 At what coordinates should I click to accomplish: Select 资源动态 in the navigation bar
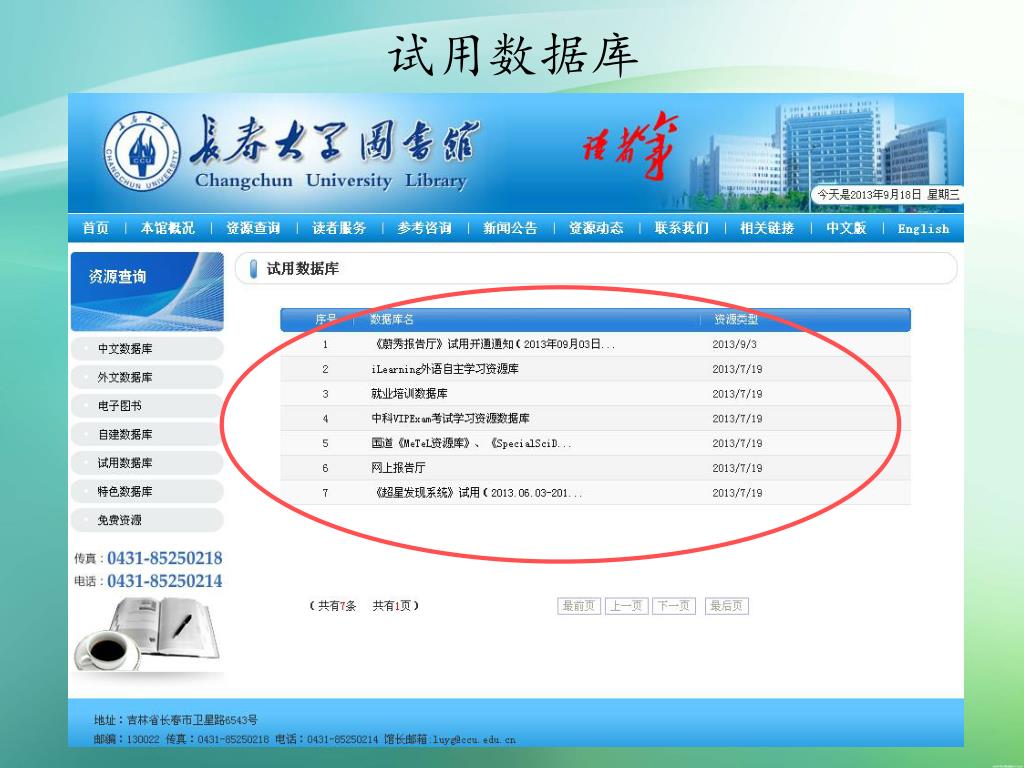point(596,228)
